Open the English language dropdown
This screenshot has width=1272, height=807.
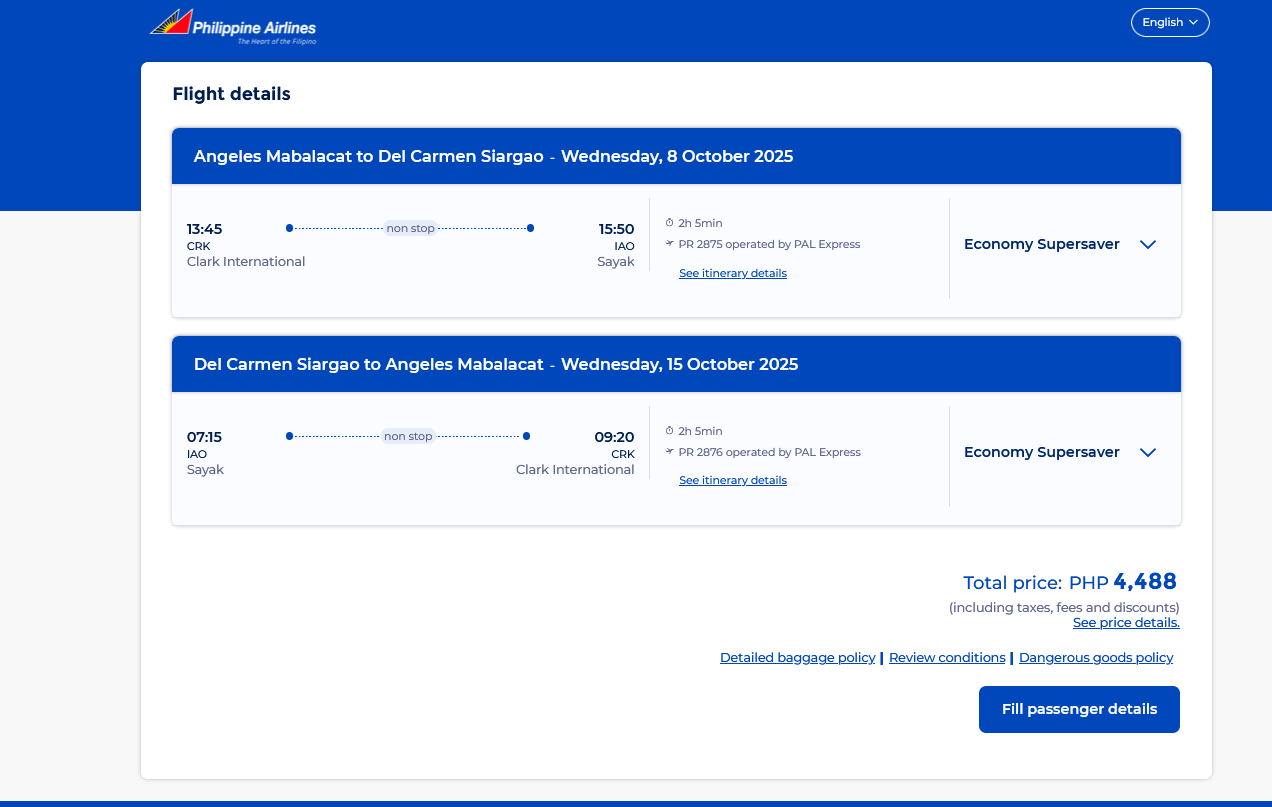pyautogui.click(x=1170, y=22)
